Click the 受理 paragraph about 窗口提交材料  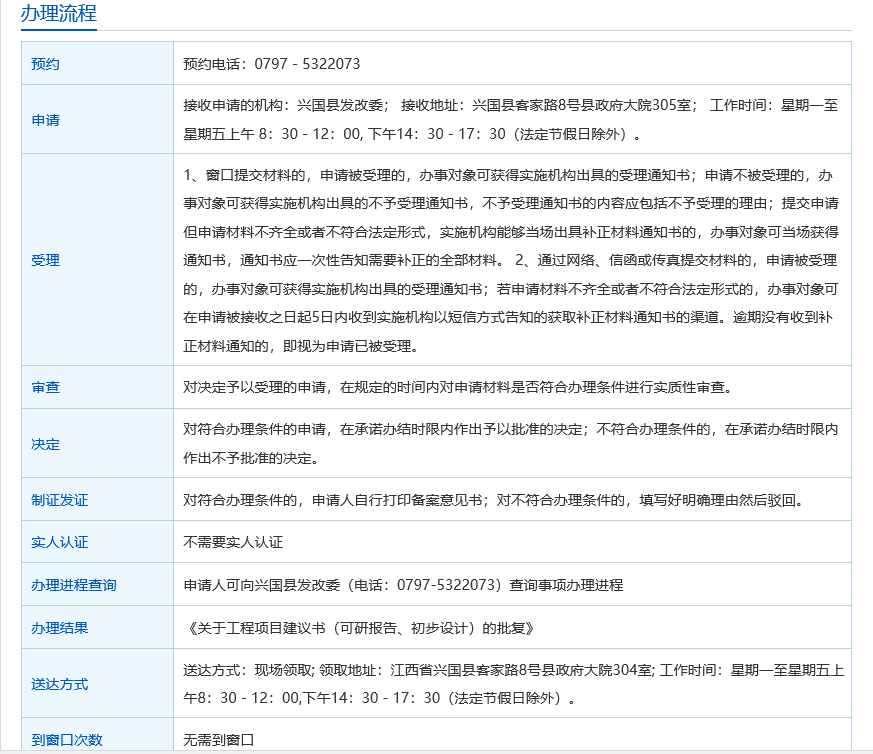[x=510, y=260]
